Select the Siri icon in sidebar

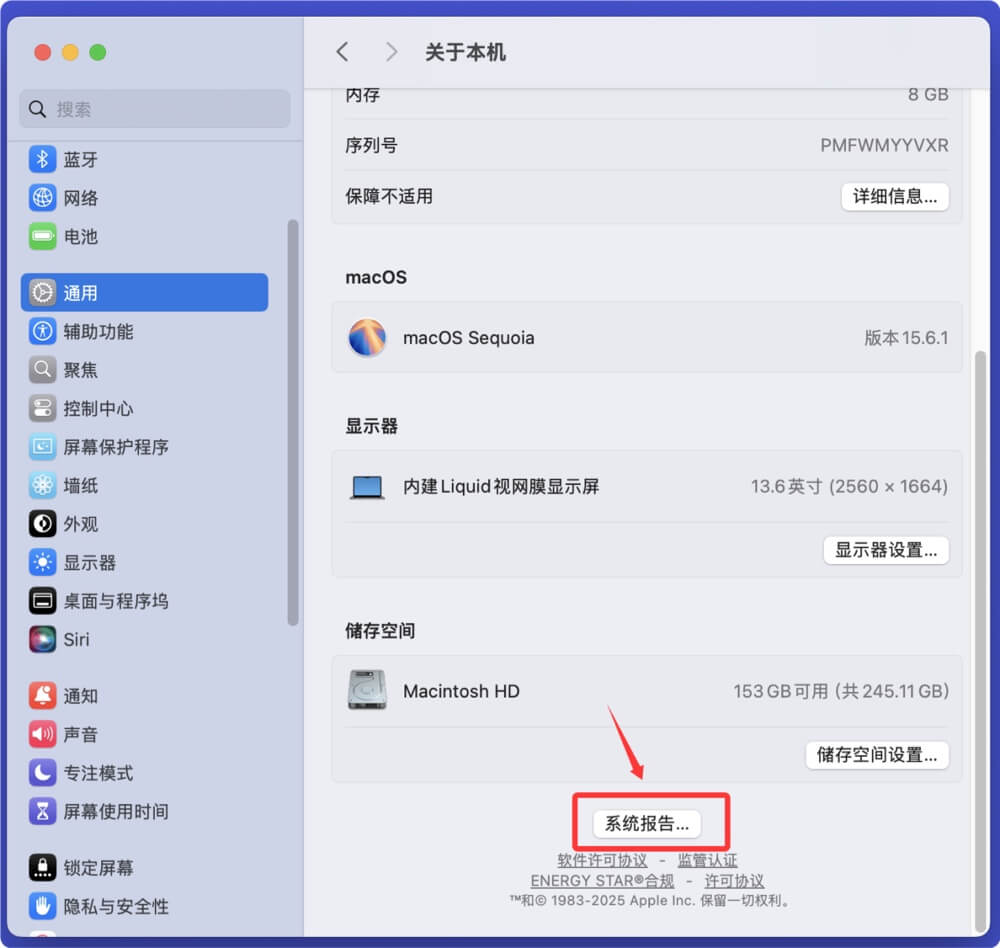click(42, 639)
